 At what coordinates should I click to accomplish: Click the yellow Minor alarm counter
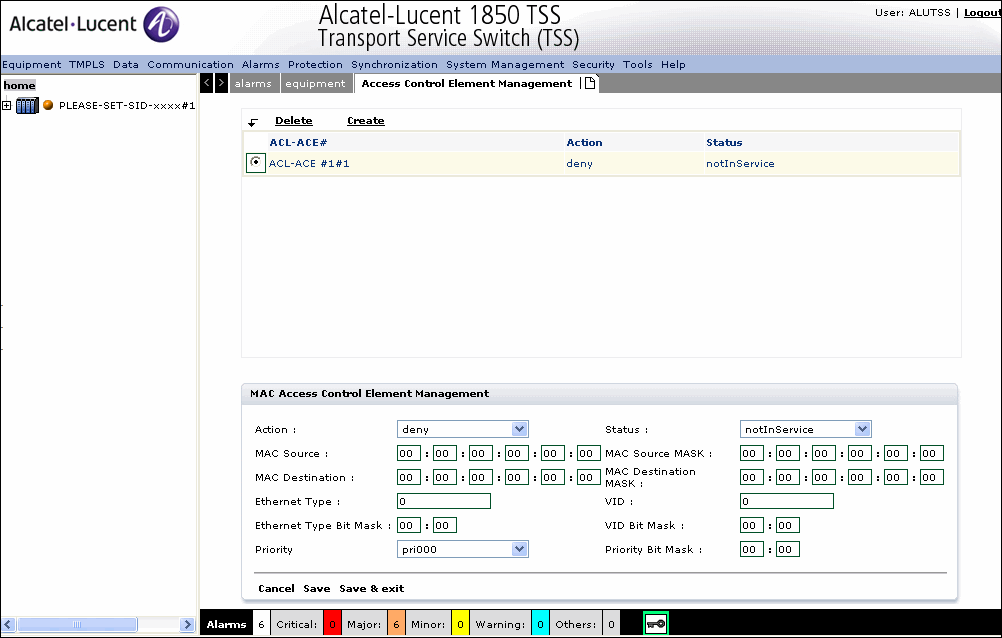[460, 624]
